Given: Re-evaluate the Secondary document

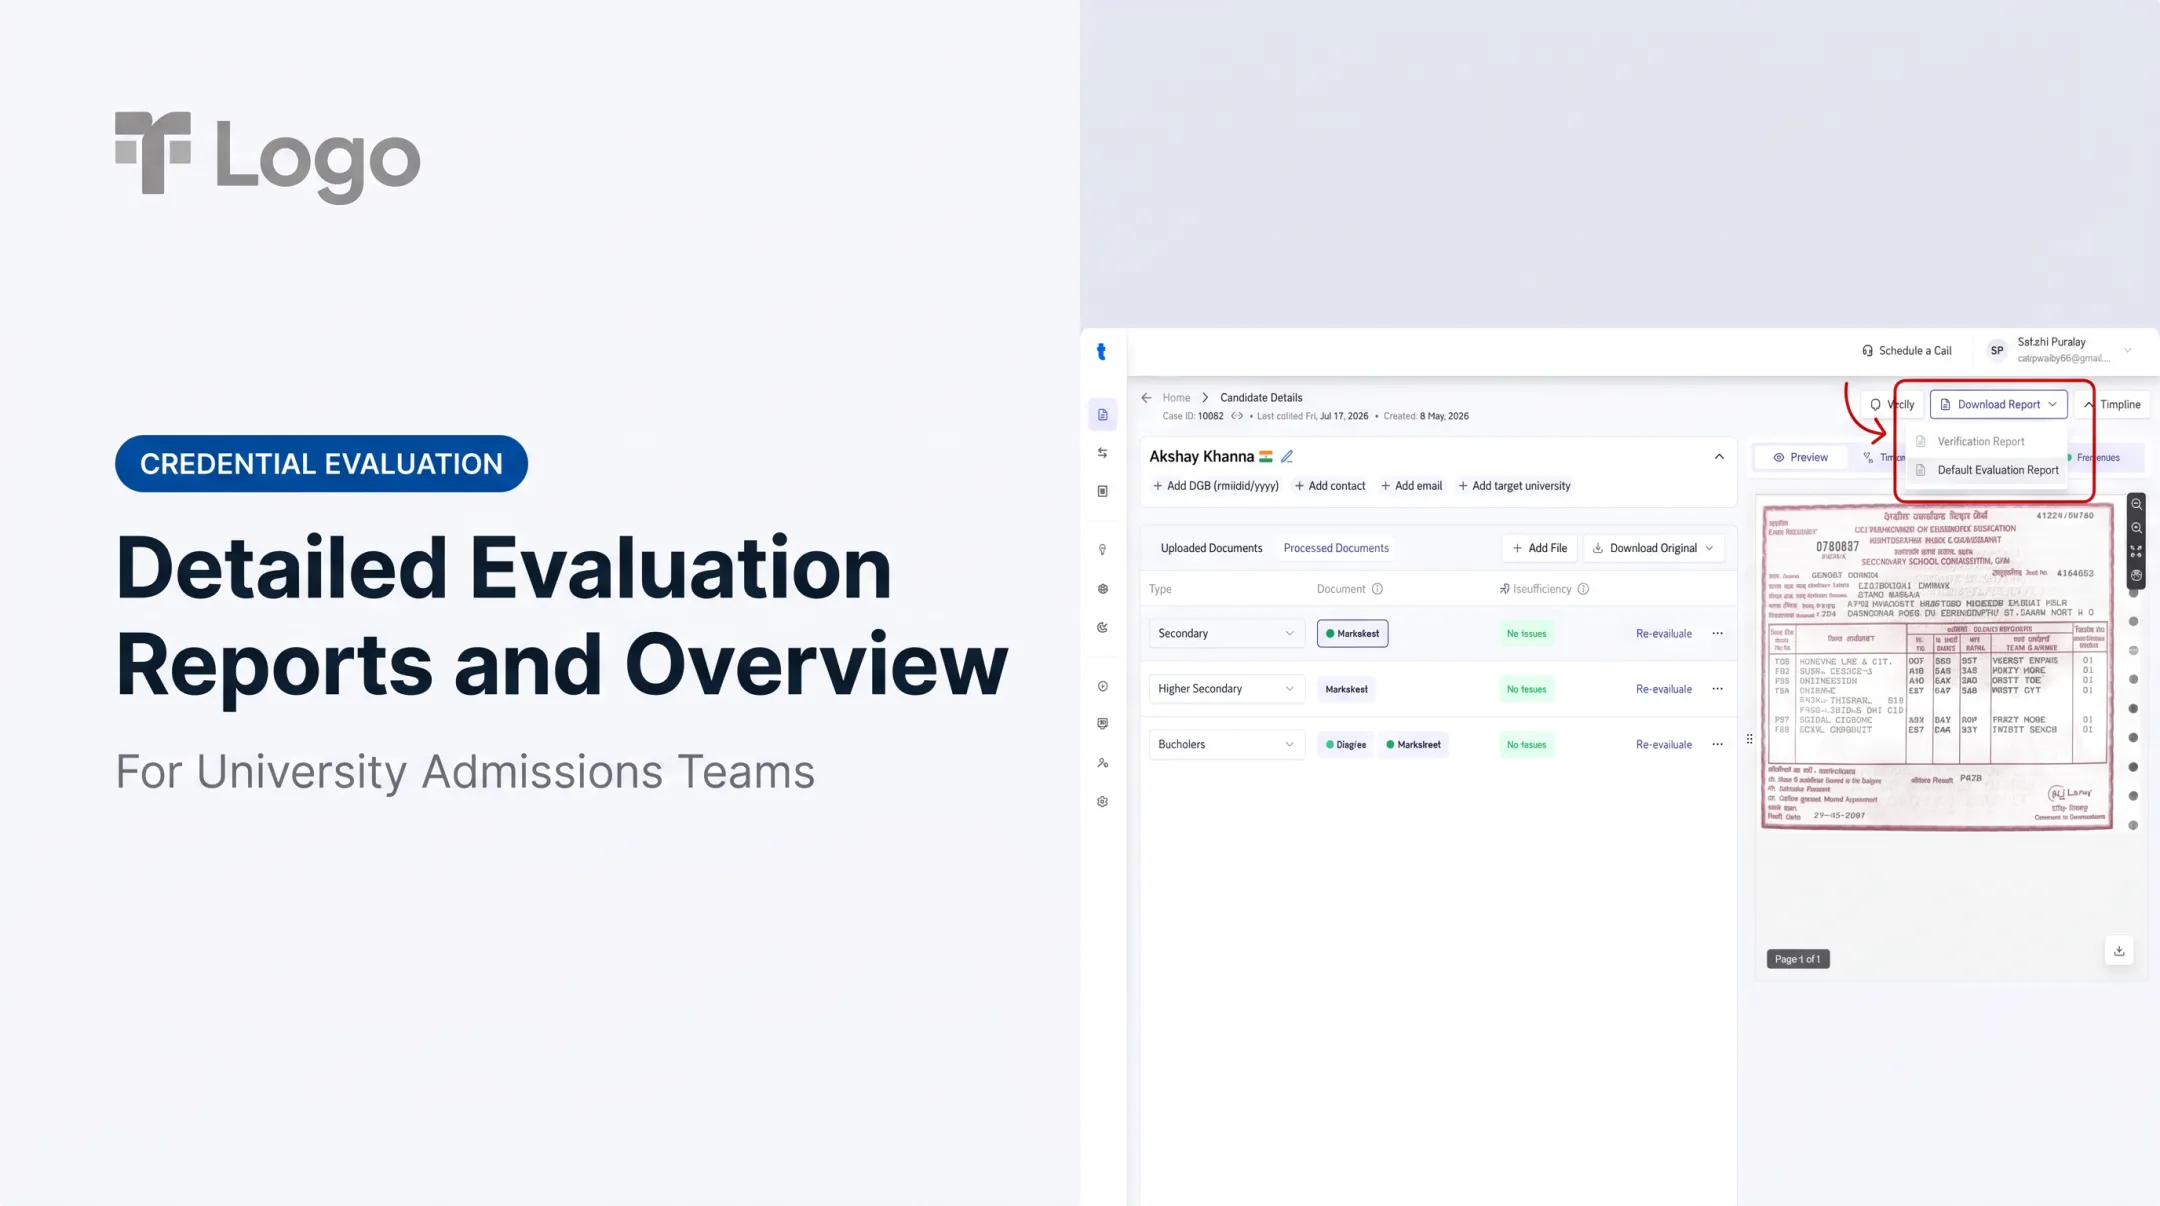Looking at the screenshot, I should [x=1663, y=633].
